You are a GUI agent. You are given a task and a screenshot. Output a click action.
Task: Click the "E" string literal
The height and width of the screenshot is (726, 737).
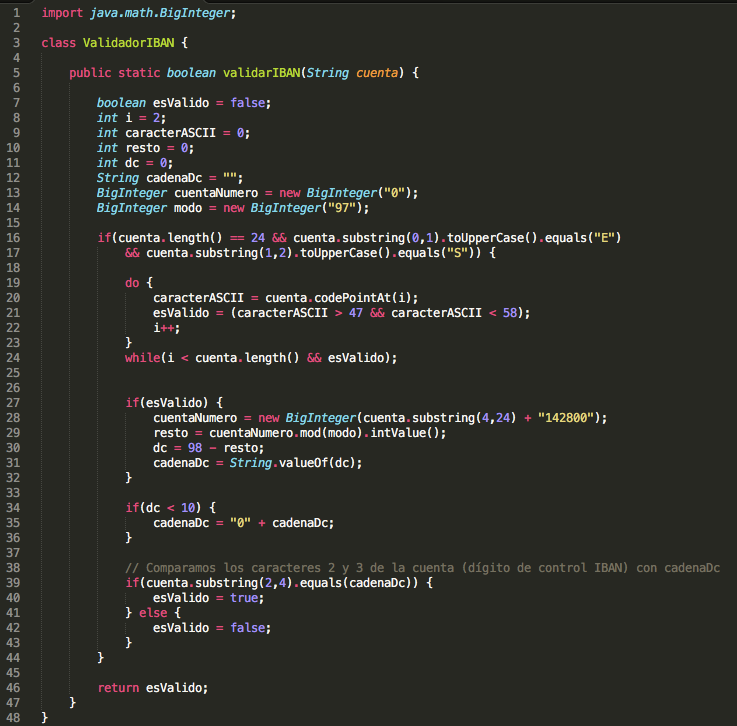pyautogui.click(x=604, y=238)
